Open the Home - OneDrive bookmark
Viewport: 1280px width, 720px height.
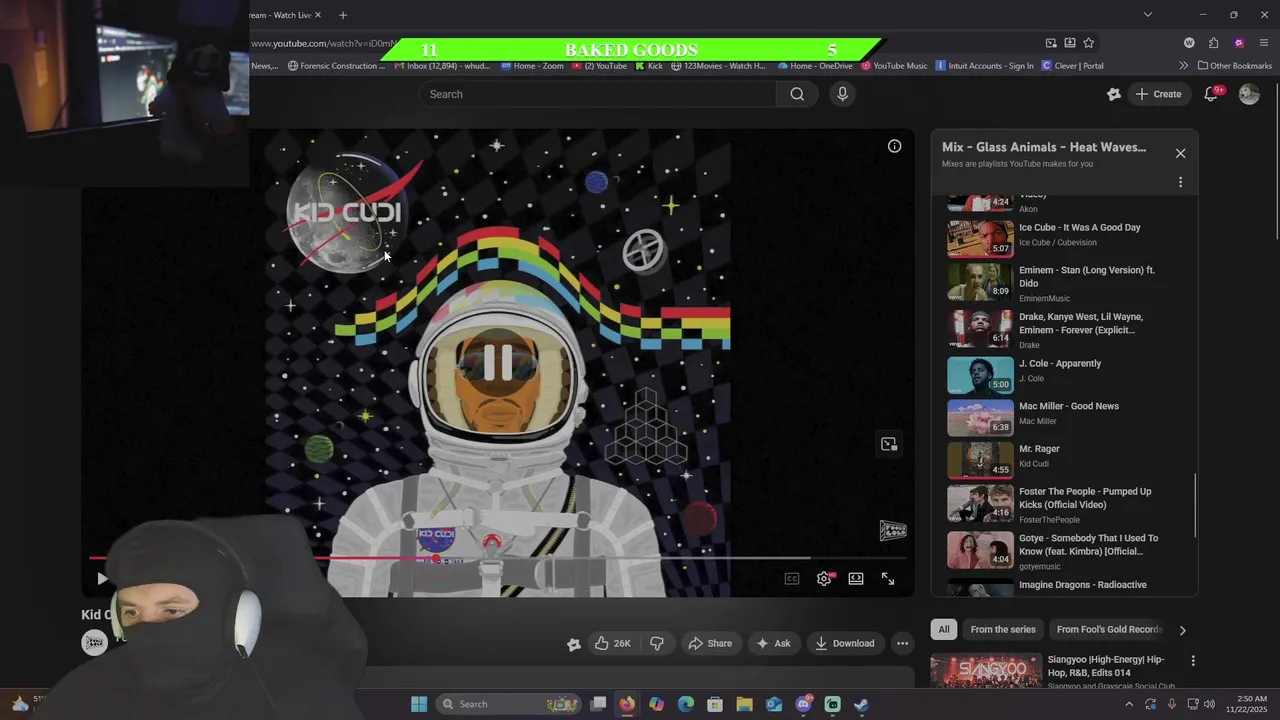point(814,66)
